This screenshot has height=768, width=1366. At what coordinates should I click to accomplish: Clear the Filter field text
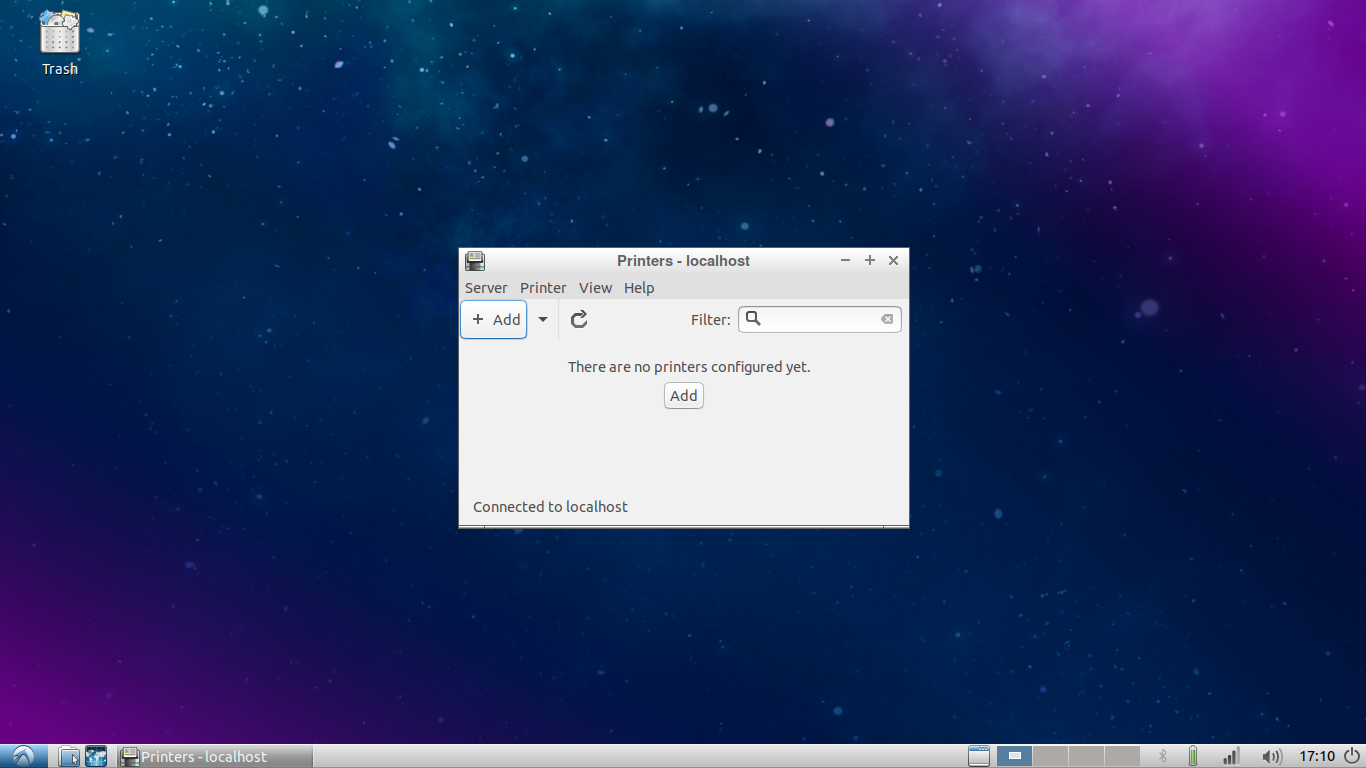point(887,320)
